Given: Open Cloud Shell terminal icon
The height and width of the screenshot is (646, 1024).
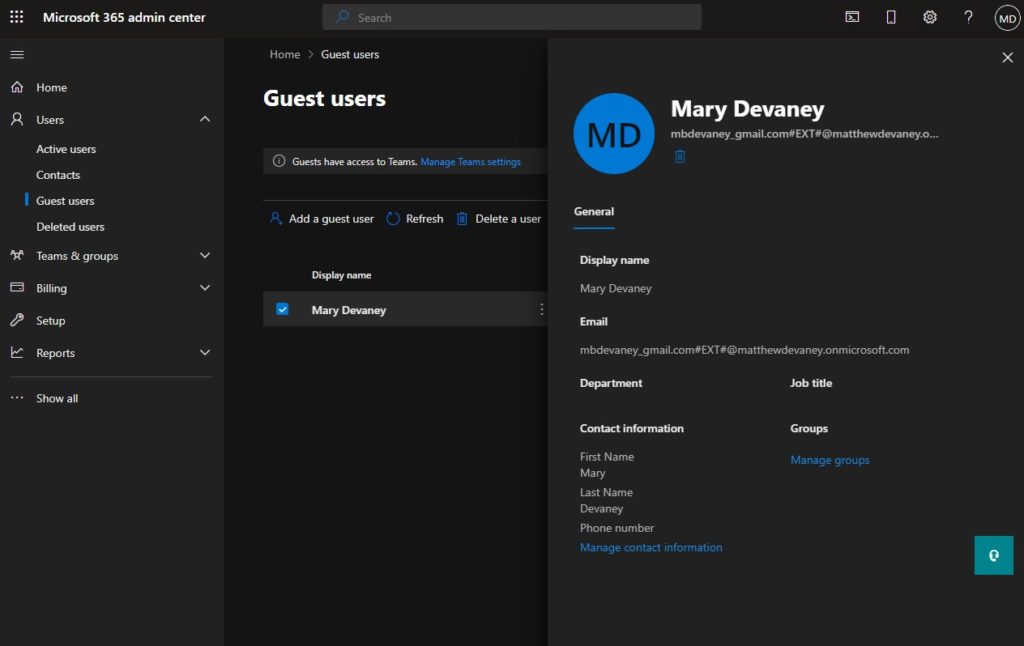Looking at the screenshot, I should tap(852, 17).
